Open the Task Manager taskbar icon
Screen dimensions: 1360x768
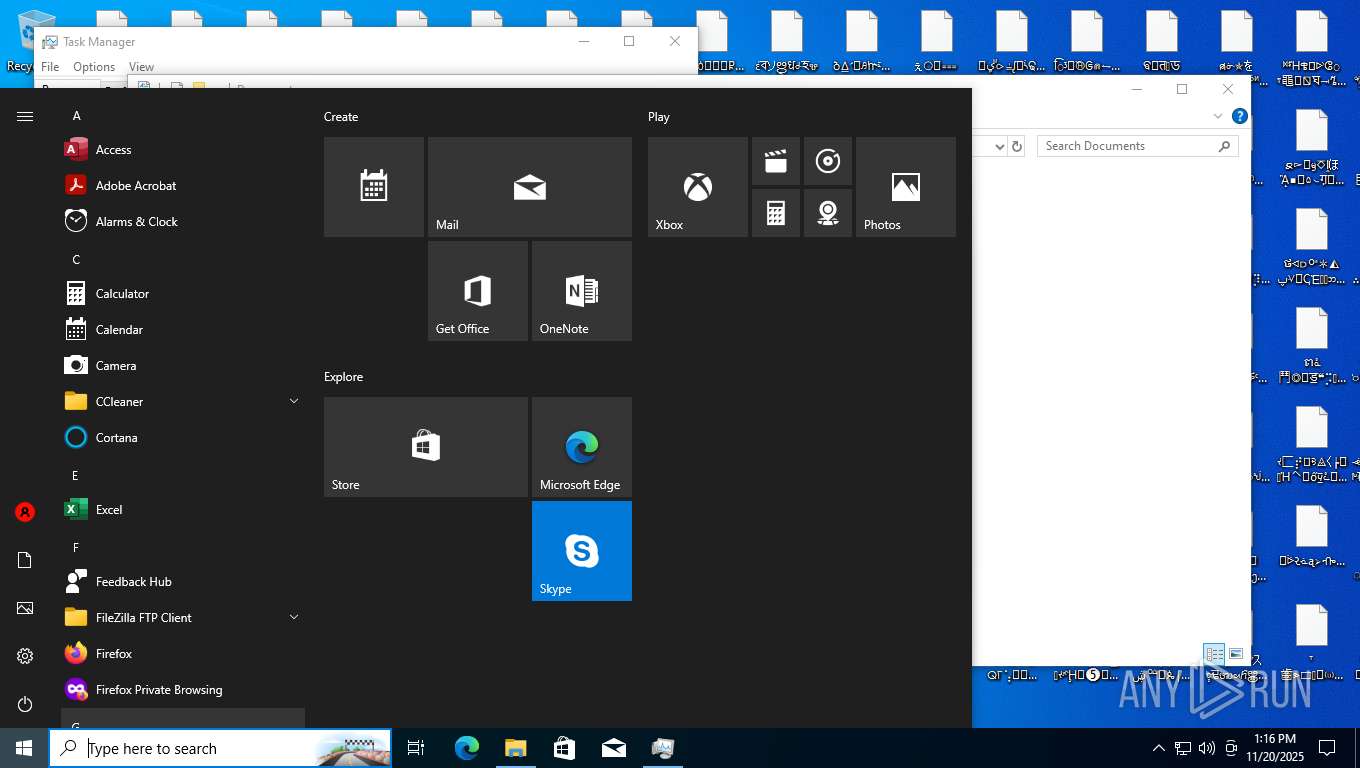tap(662, 748)
